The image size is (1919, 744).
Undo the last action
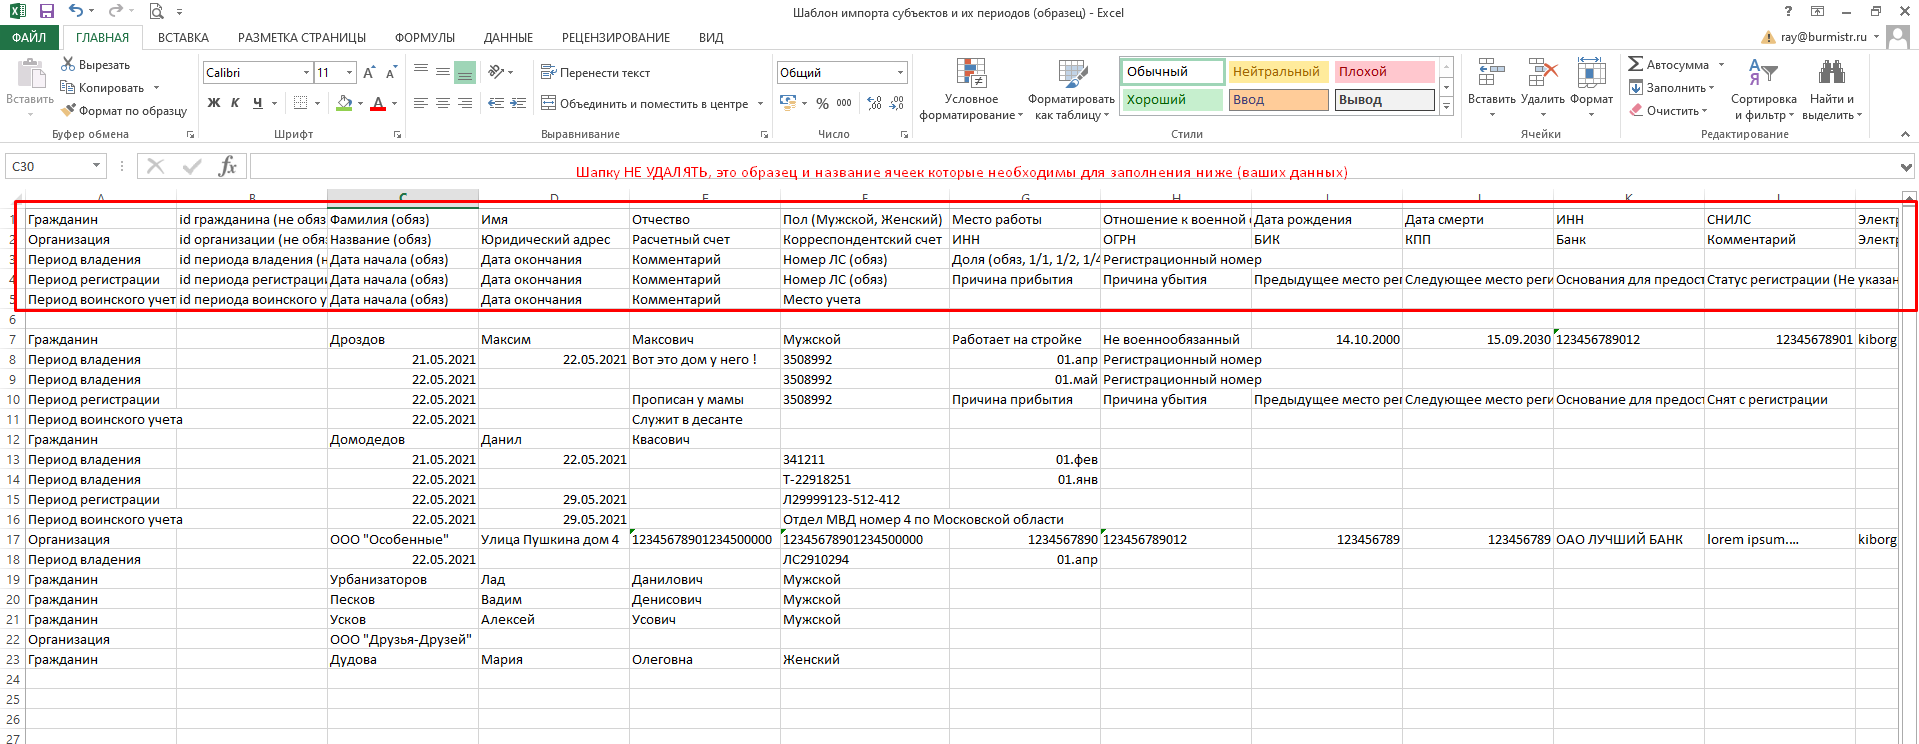pos(76,12)
